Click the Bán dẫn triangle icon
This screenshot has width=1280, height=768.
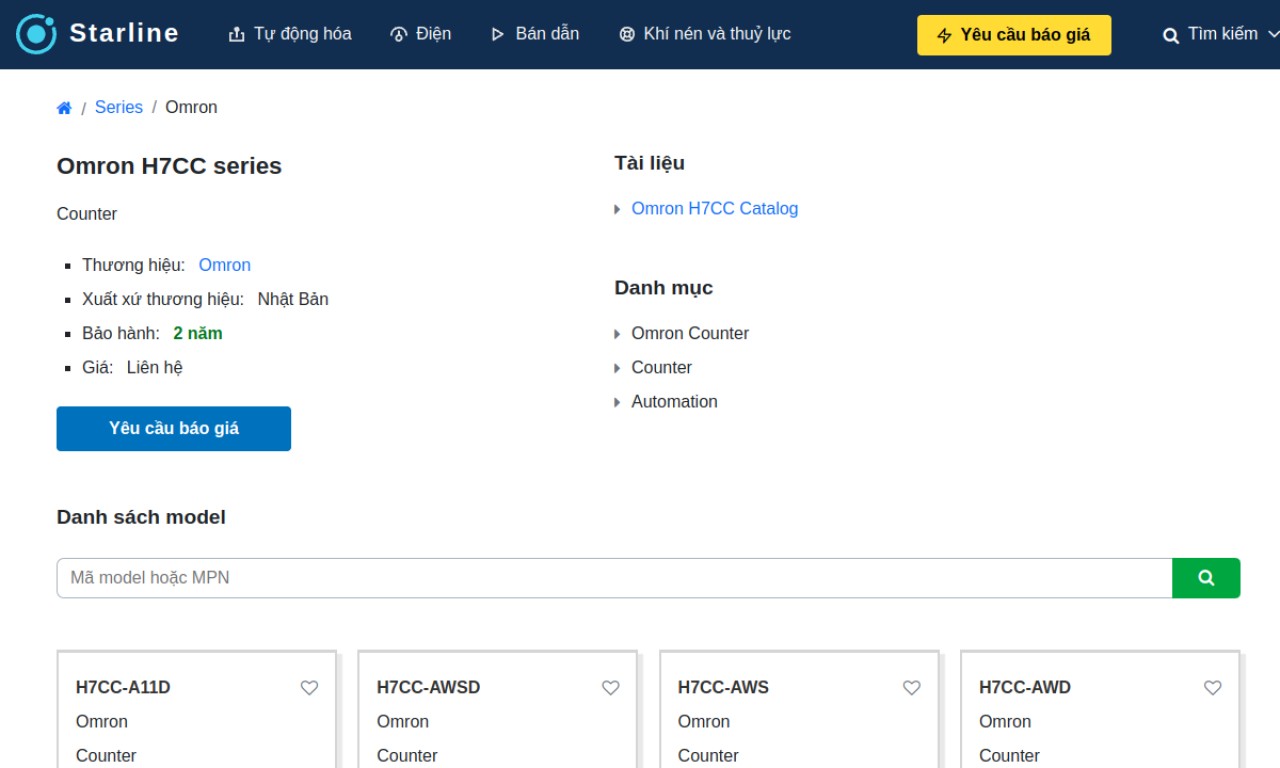click(498, 35)
